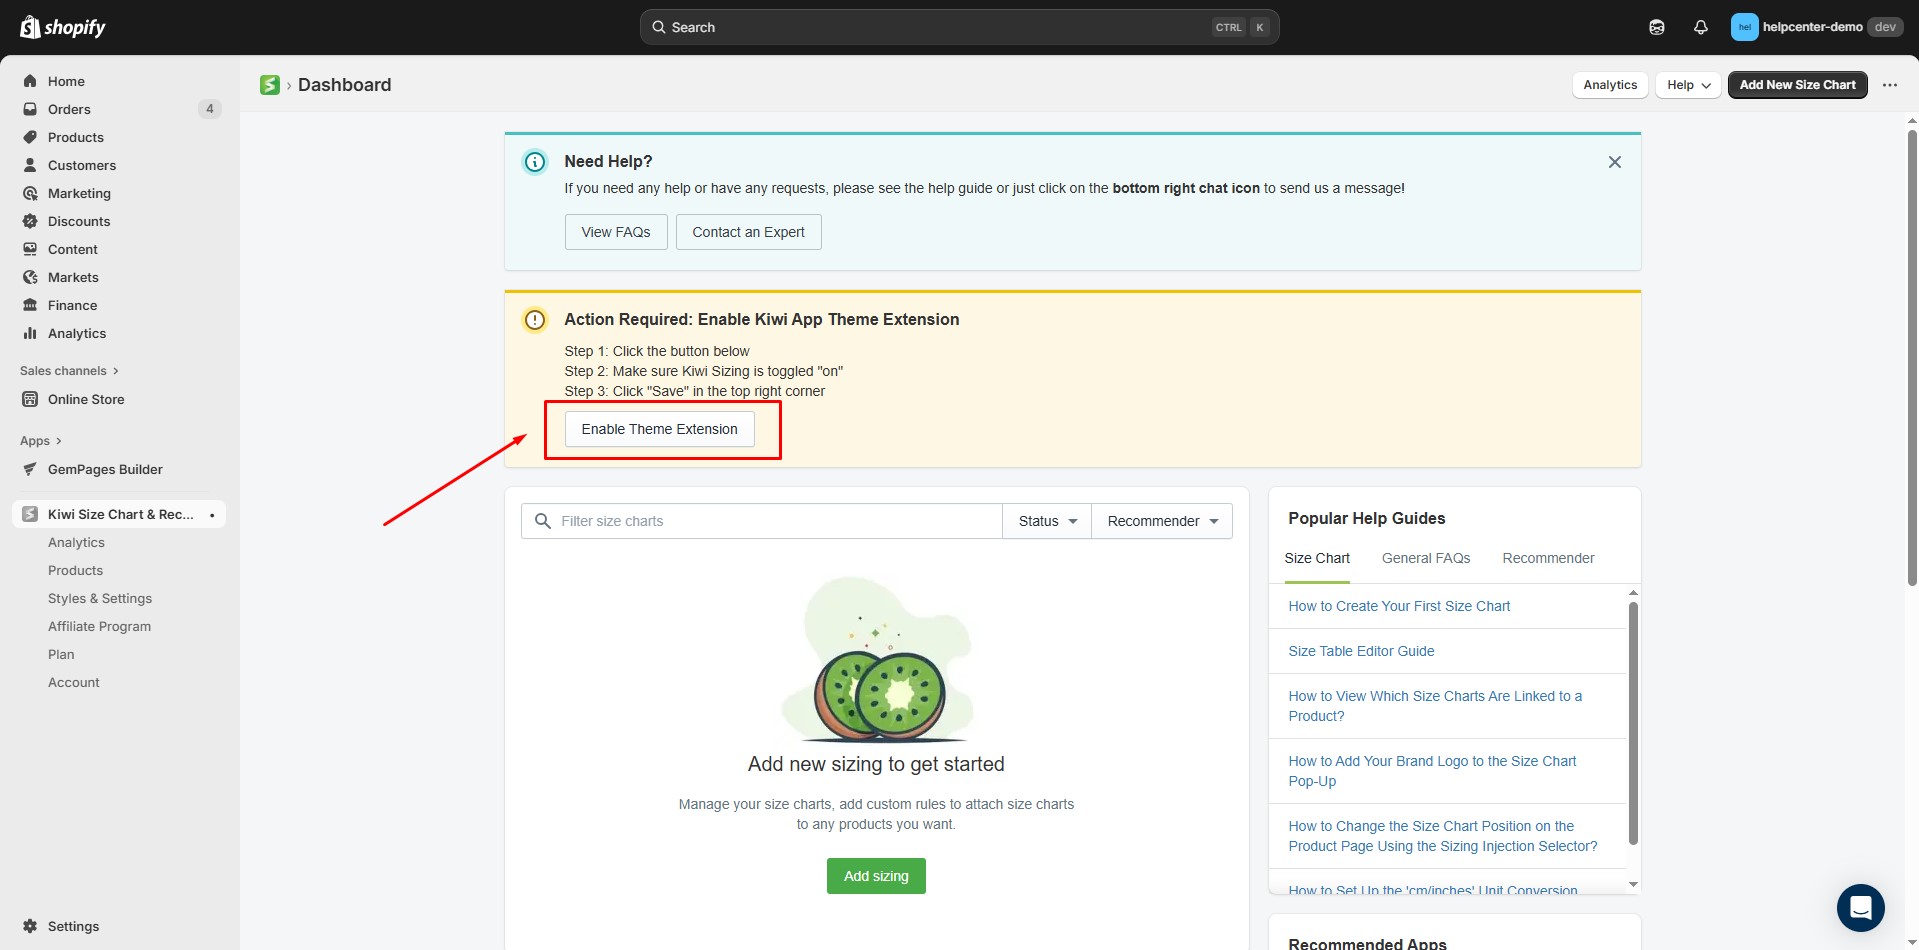Open the Recommender filter dropdown

pos(1160,521)
